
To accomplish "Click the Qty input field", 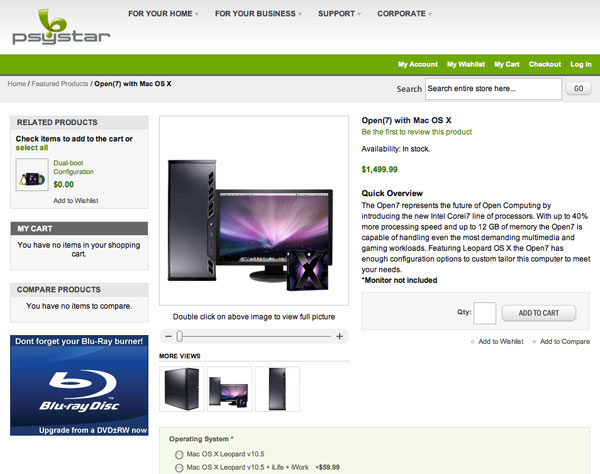I will coord(484,313).
